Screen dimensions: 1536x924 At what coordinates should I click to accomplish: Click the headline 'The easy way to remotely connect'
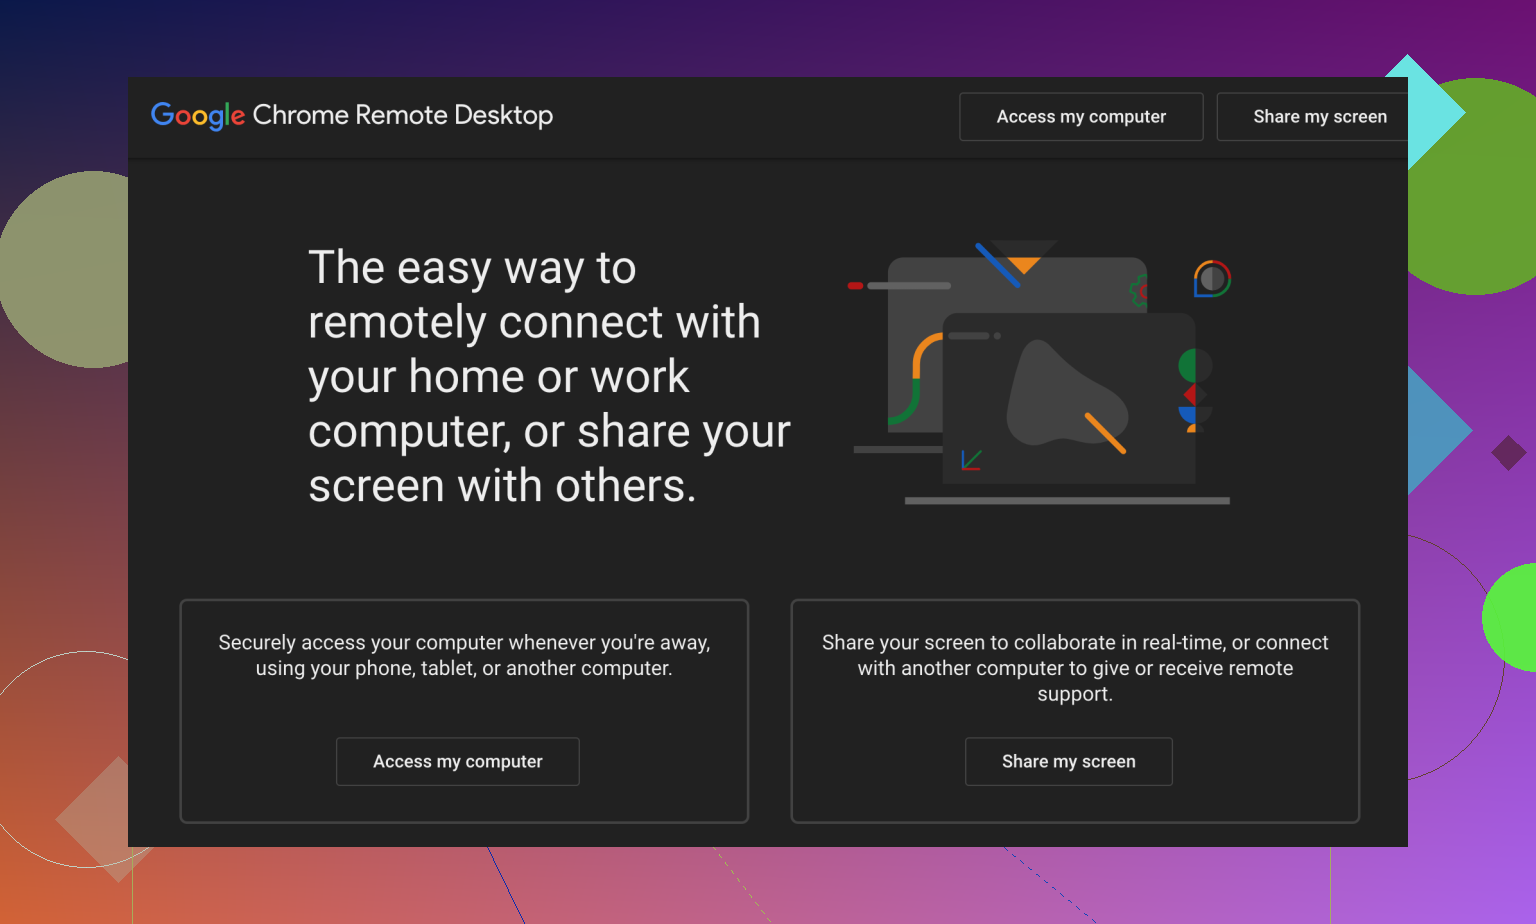click(549, 377)
